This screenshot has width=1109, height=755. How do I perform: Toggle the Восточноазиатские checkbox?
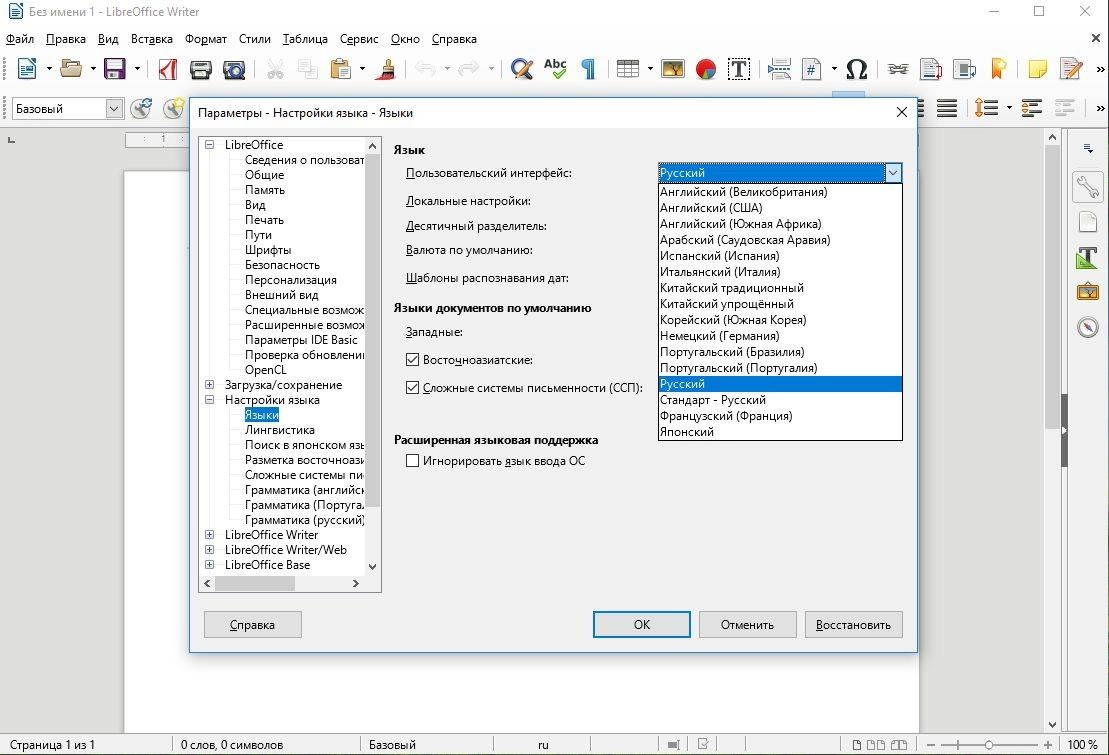pos(412,359)
